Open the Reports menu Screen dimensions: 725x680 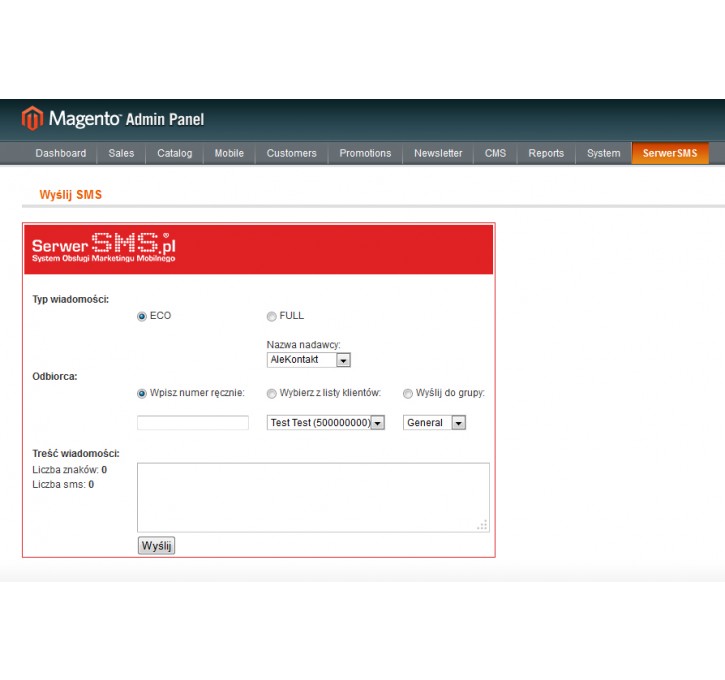[546, 153]
